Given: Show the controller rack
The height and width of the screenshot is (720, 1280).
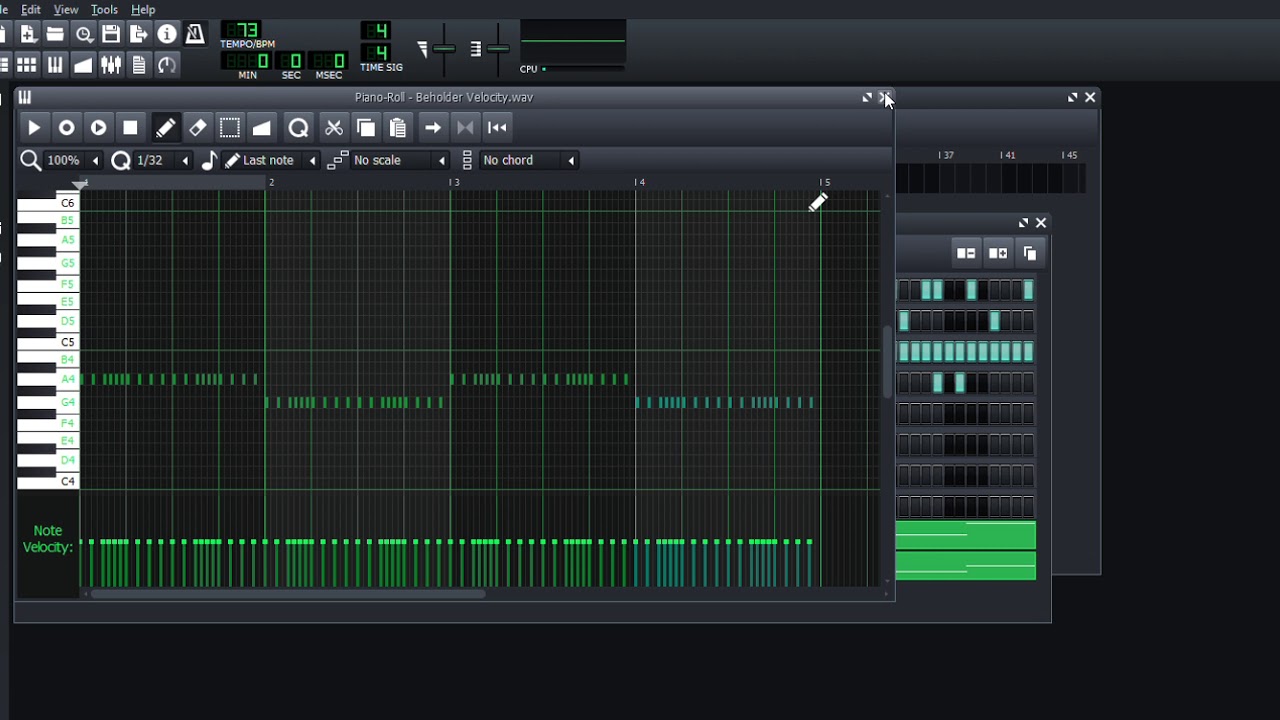Looking at the screenshot, I should [167, 65].
